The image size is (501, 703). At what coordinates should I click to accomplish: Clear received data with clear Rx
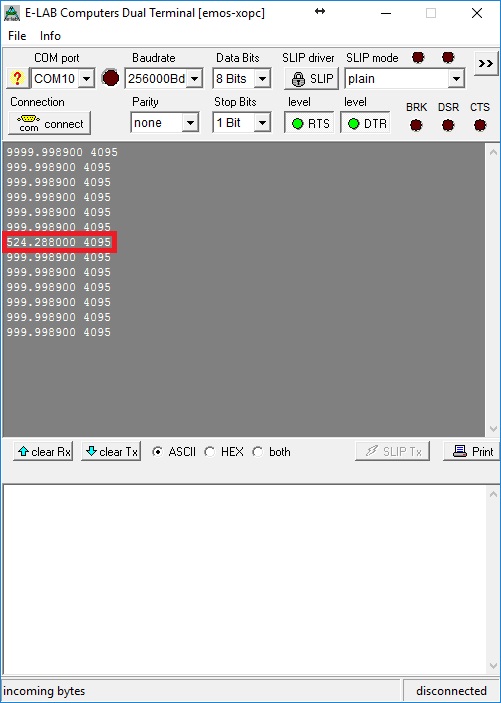click(x=43, y=451)
